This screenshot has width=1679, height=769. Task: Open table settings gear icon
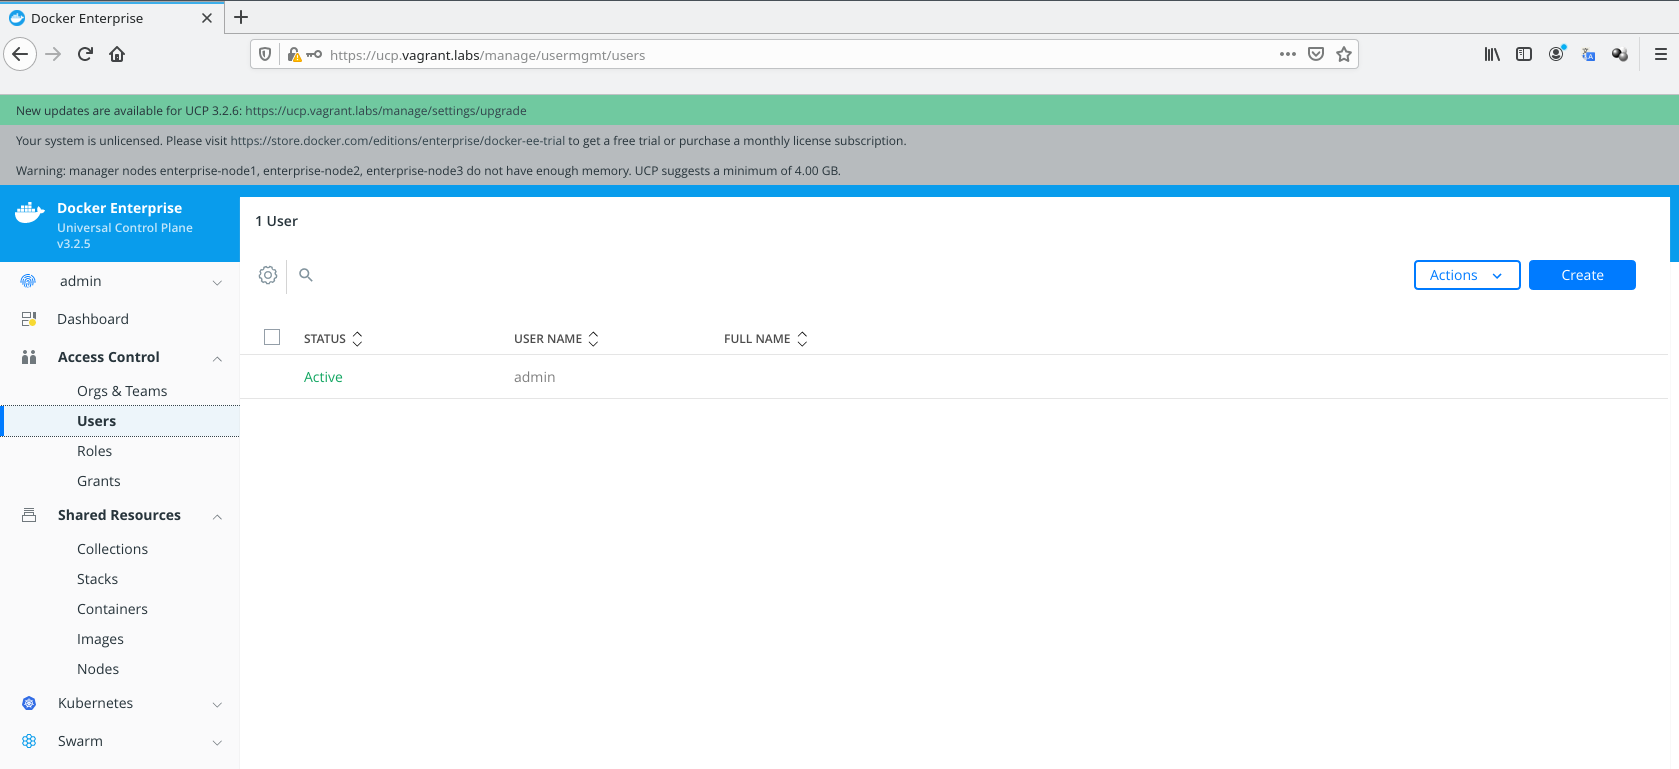pos(268,275)
